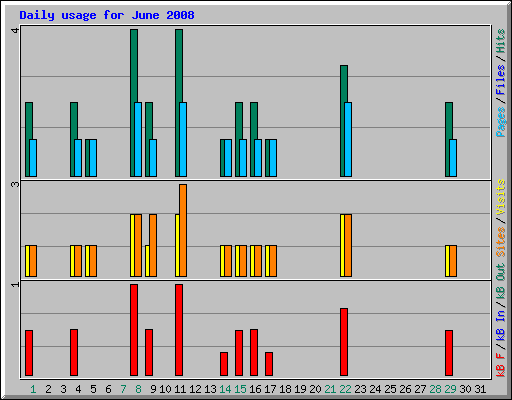The width and height of the screenshot is (512, 400).
Task: Click the "kB In" legend label
Action: point(500,325)
